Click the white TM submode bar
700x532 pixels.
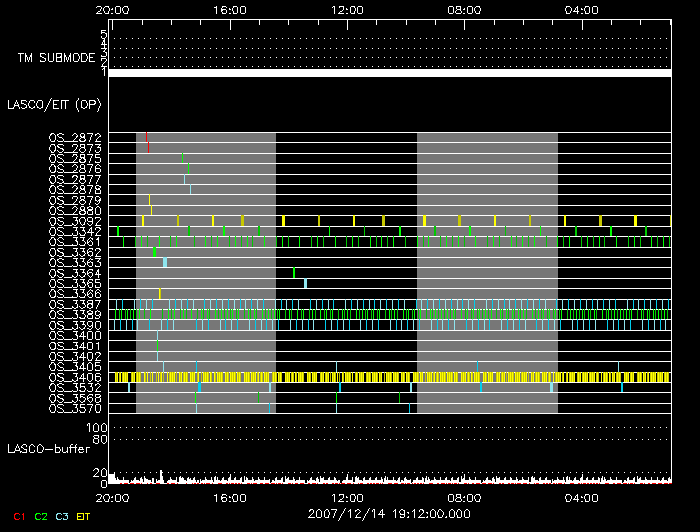point(389,73)
